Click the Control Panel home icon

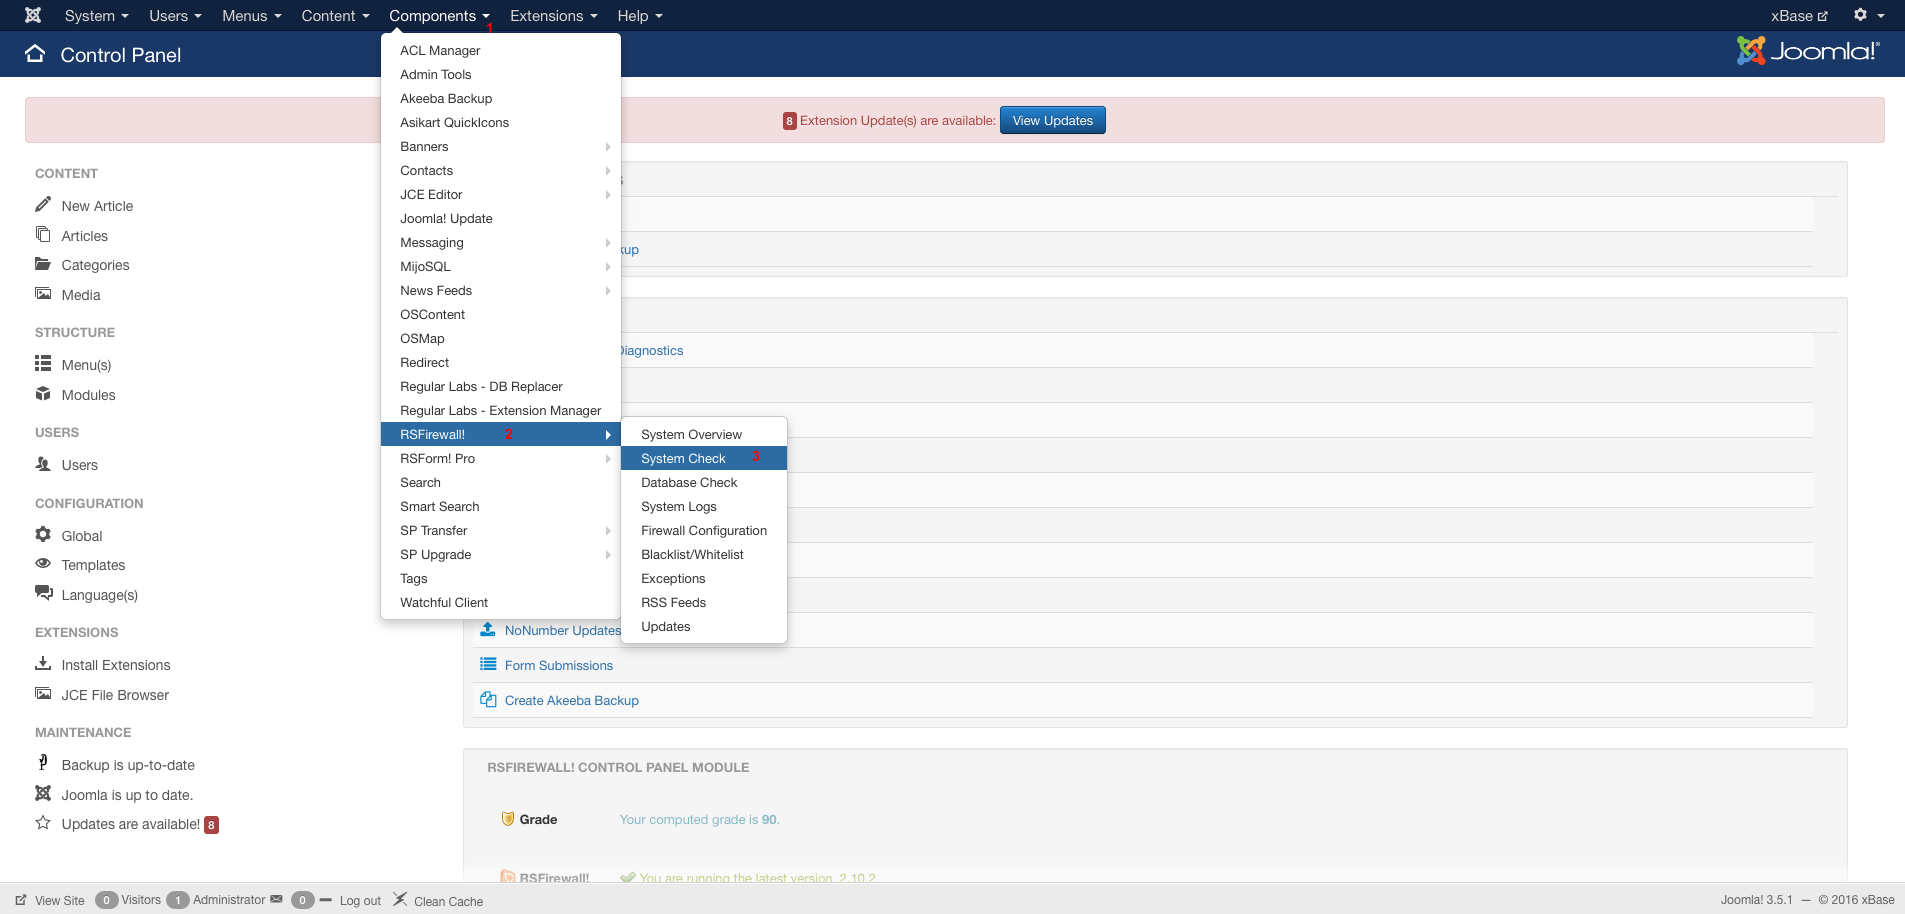coord(35,54)
